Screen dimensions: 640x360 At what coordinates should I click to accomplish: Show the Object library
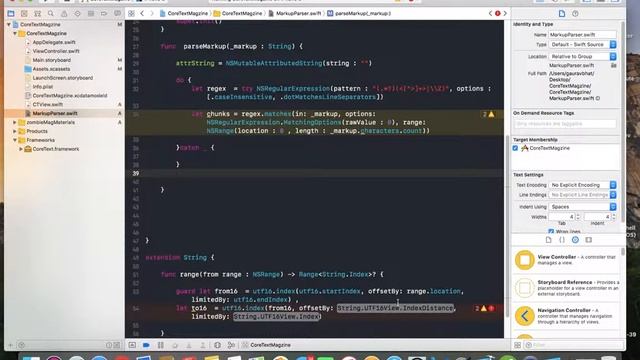coord(575,240)
